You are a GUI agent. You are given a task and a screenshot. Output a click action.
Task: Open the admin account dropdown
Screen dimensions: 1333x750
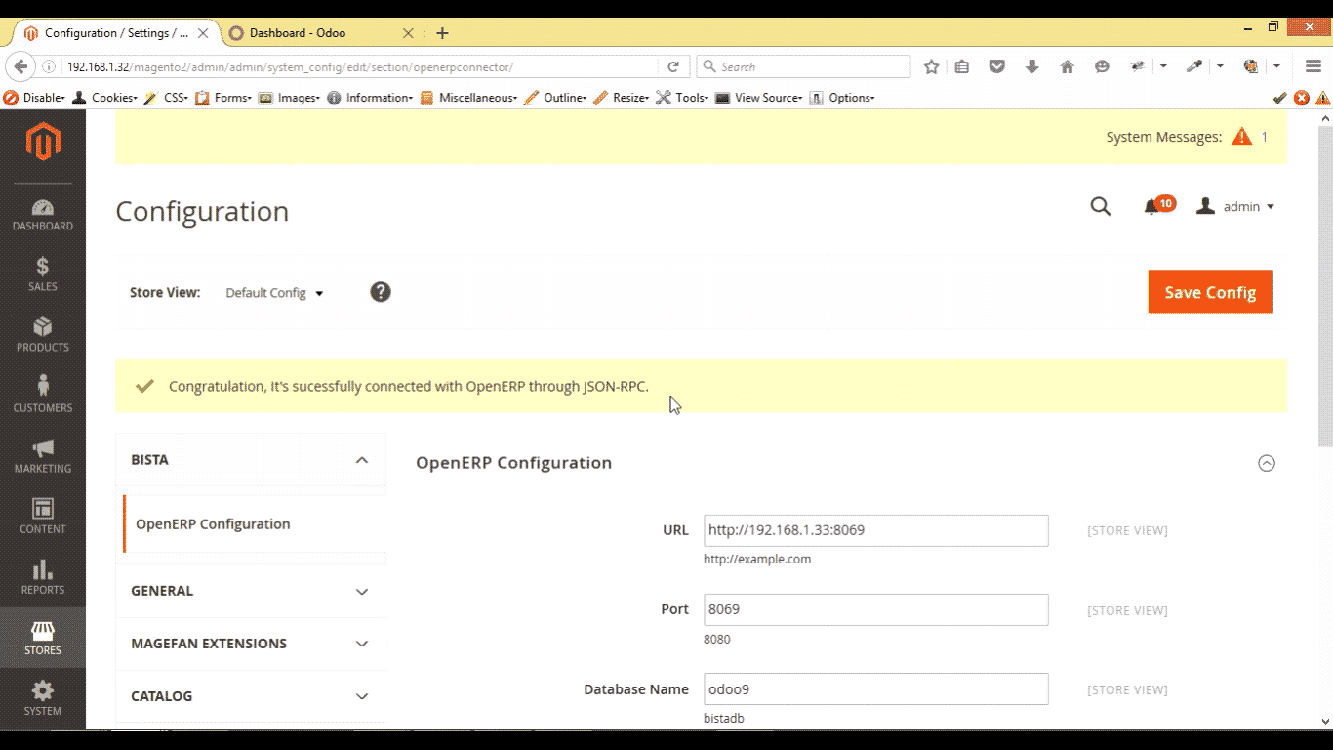[x=1235, y=206]
